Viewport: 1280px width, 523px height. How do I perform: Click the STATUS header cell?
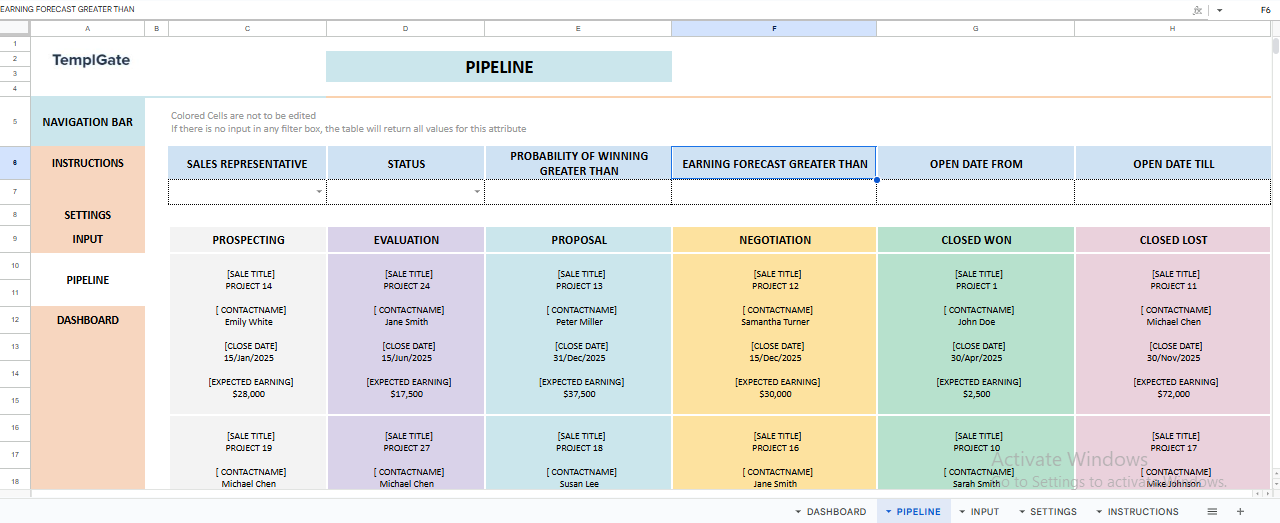tap(406, 164)
